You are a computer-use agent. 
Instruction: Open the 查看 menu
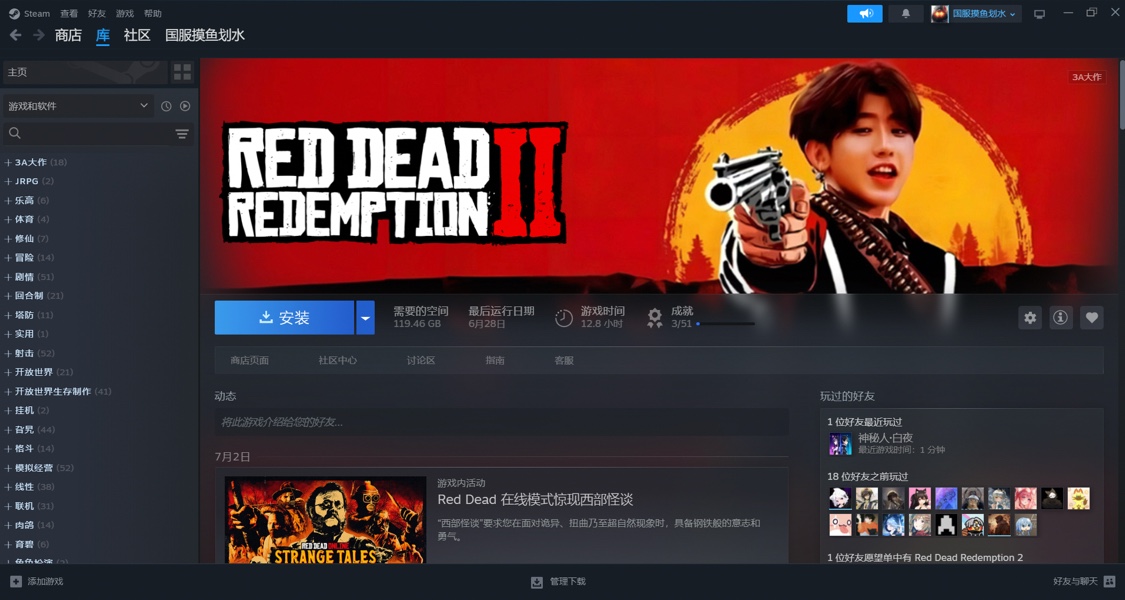(69, 14)
